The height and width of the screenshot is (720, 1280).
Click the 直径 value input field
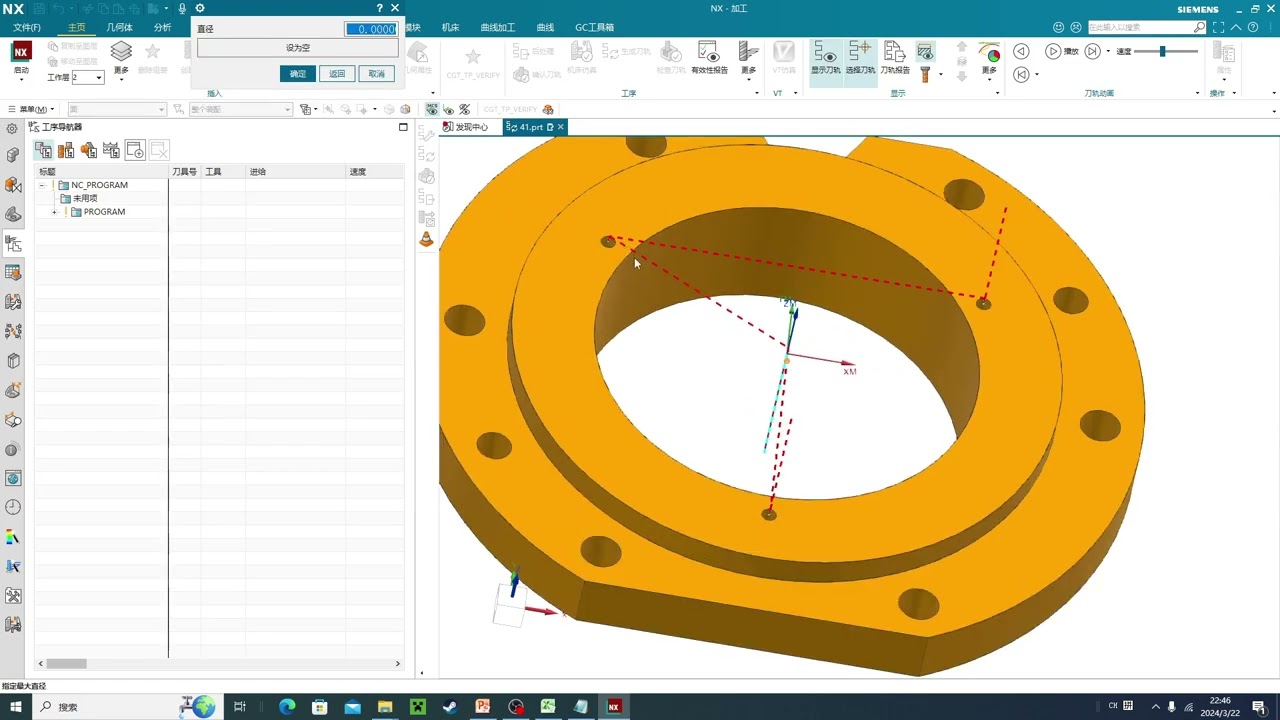[371, 29]
